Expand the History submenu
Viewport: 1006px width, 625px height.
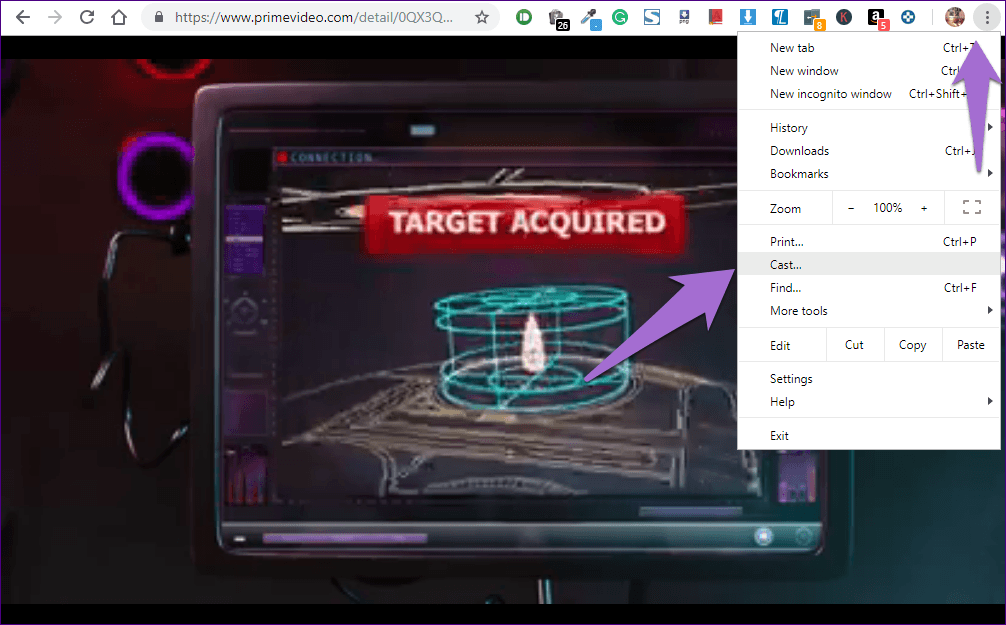tap(789, 128)
